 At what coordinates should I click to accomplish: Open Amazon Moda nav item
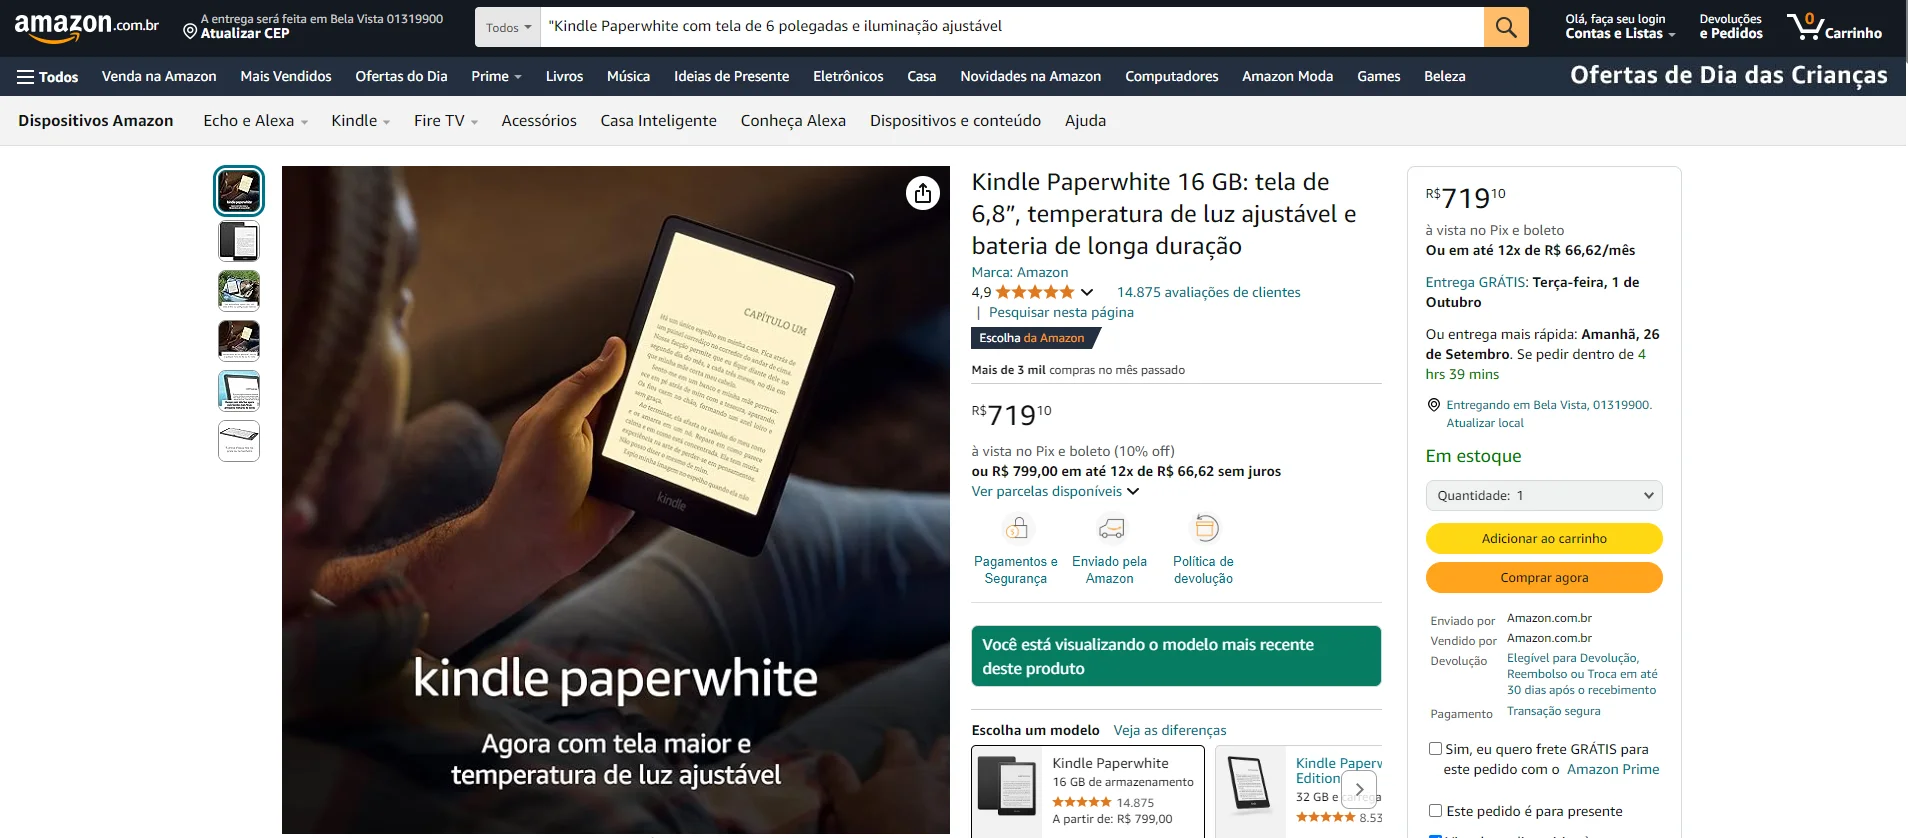1287,76
